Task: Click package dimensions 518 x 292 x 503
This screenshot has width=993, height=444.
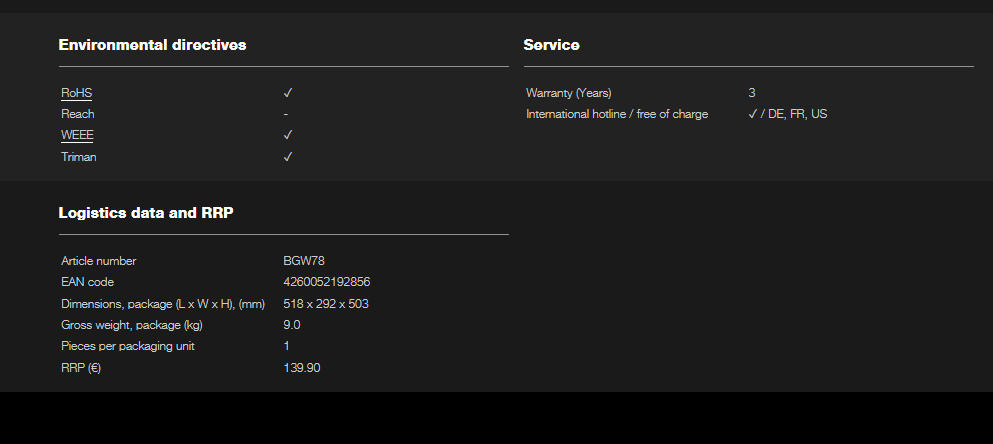Action: tap(328, 304)
